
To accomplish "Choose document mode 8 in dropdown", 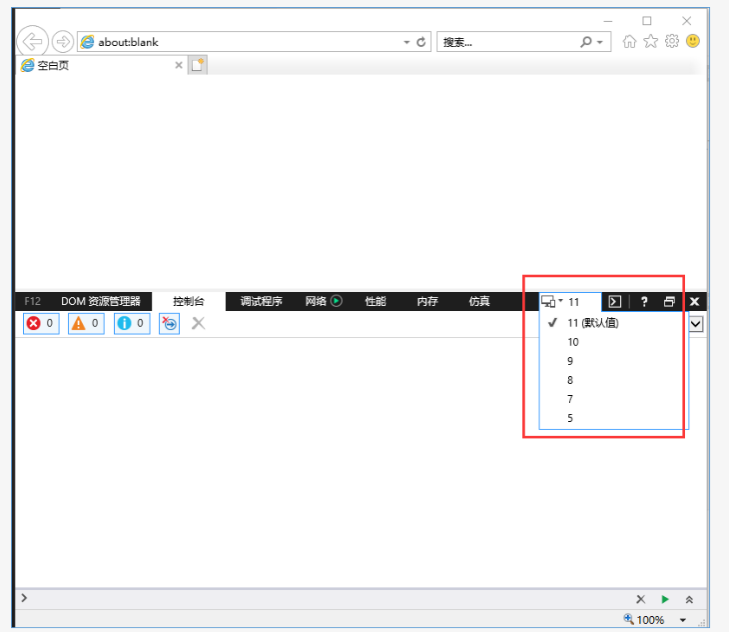I will point(571,380).
